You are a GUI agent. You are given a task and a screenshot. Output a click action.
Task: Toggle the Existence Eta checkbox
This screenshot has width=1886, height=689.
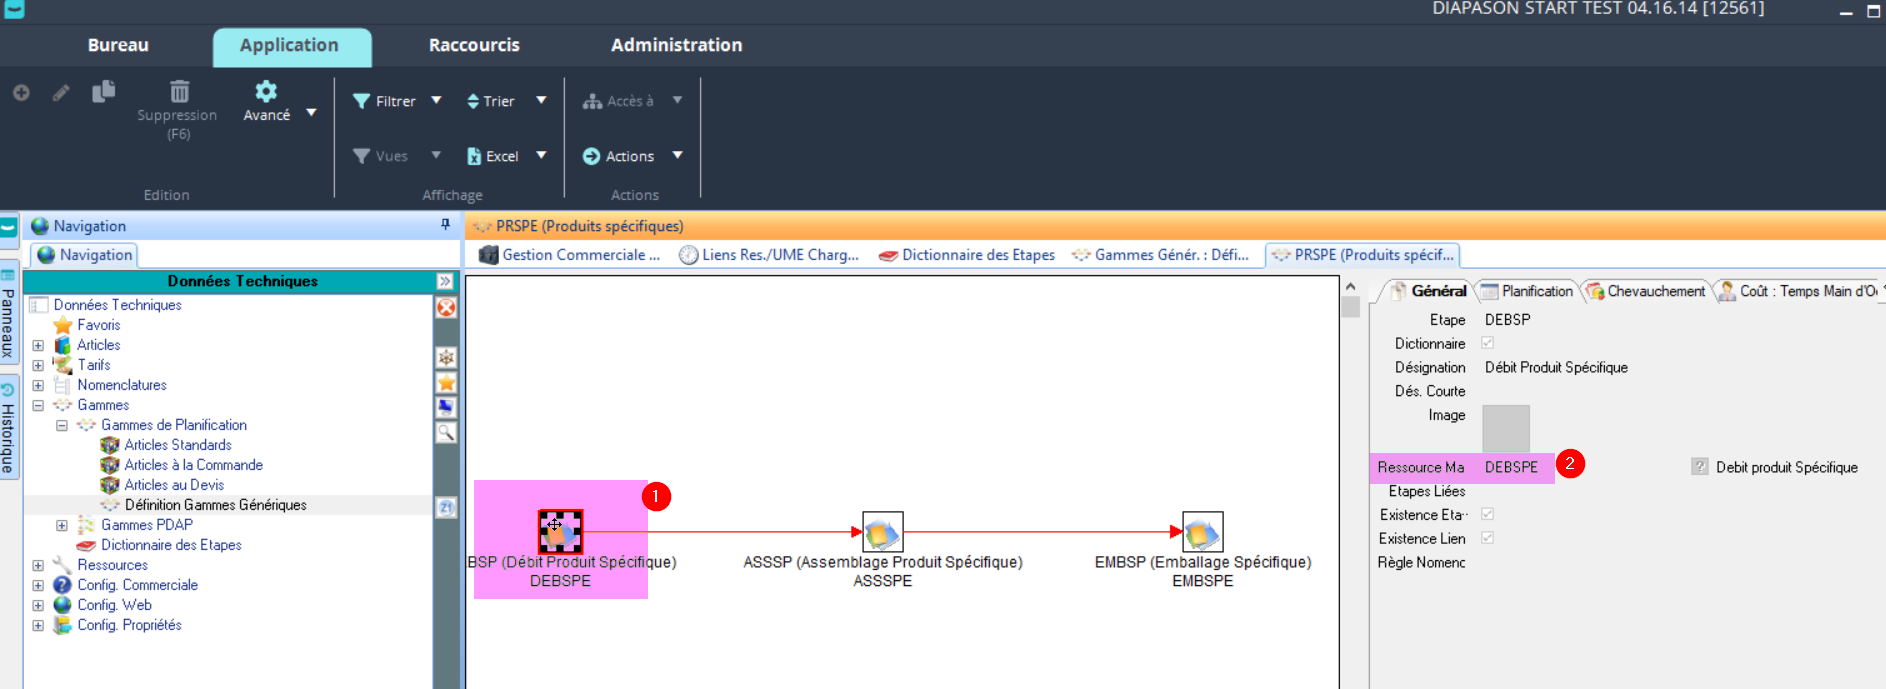1487,514
